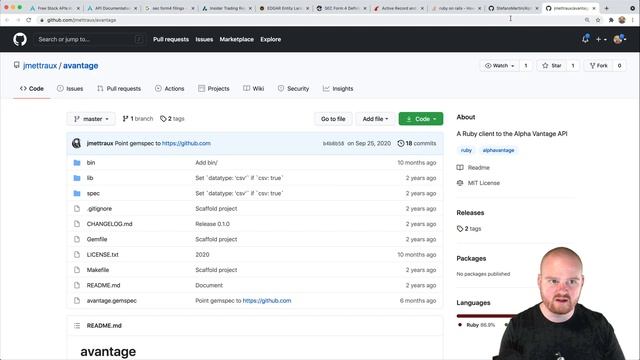640x360 pixels.
Task: Click the avantage.gemspec file icon
Action: coord(77,301)
